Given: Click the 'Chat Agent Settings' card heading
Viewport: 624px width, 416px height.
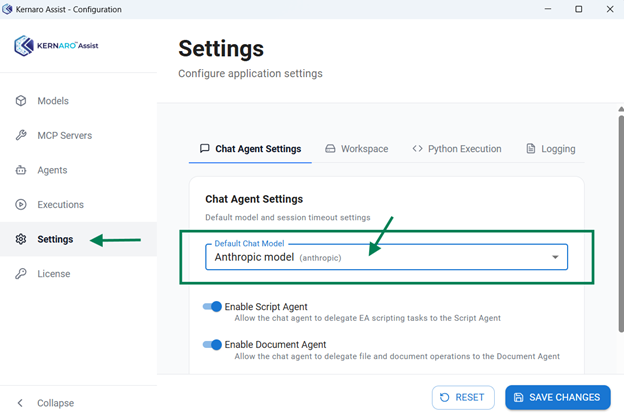Looking at the screenshot, I should click(x=254, y=199).
